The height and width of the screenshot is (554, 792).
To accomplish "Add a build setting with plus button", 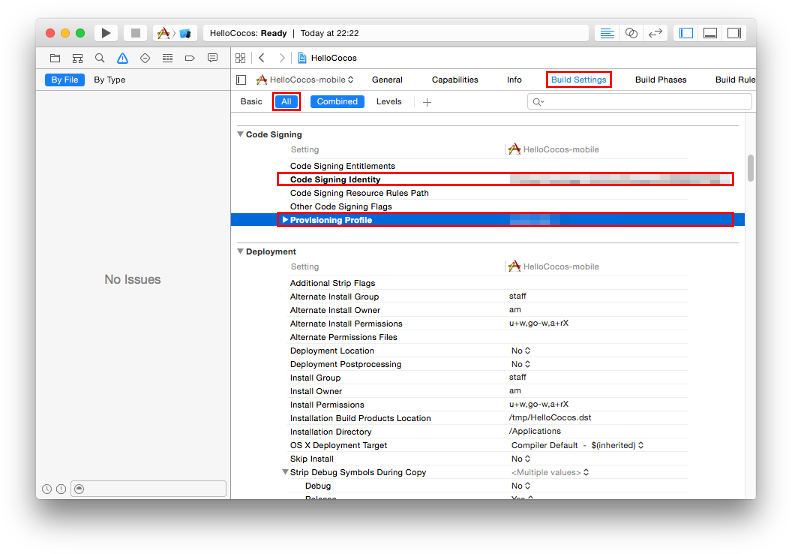I will [427, 103].
